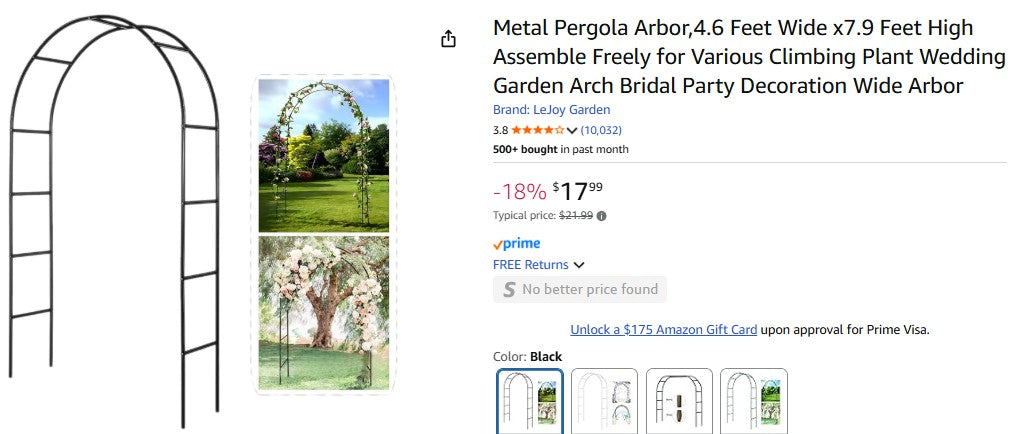This screenshot has height=434, width=1024.
Task: Click the 'S' price comparison icon
Action: tap(509, 289)
